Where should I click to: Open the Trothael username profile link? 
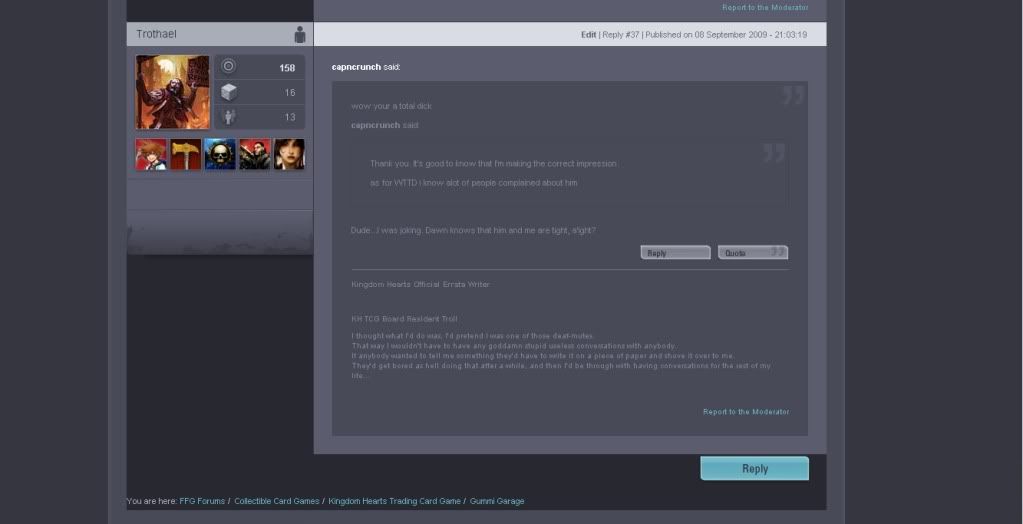point(157,34)
